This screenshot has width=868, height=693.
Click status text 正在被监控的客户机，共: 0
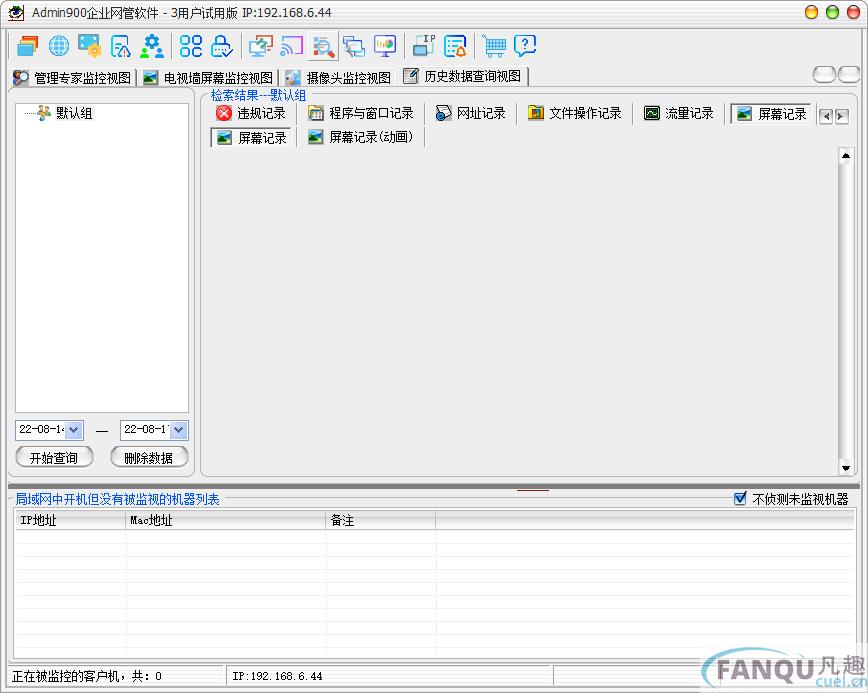(87, 676)
